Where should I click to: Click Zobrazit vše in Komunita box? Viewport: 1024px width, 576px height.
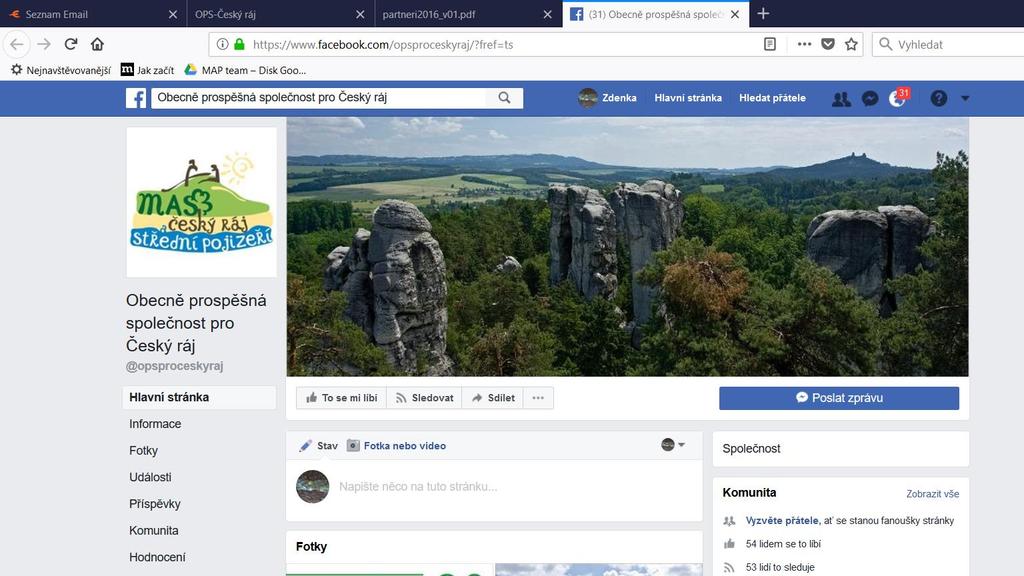(x=933, y=494)
